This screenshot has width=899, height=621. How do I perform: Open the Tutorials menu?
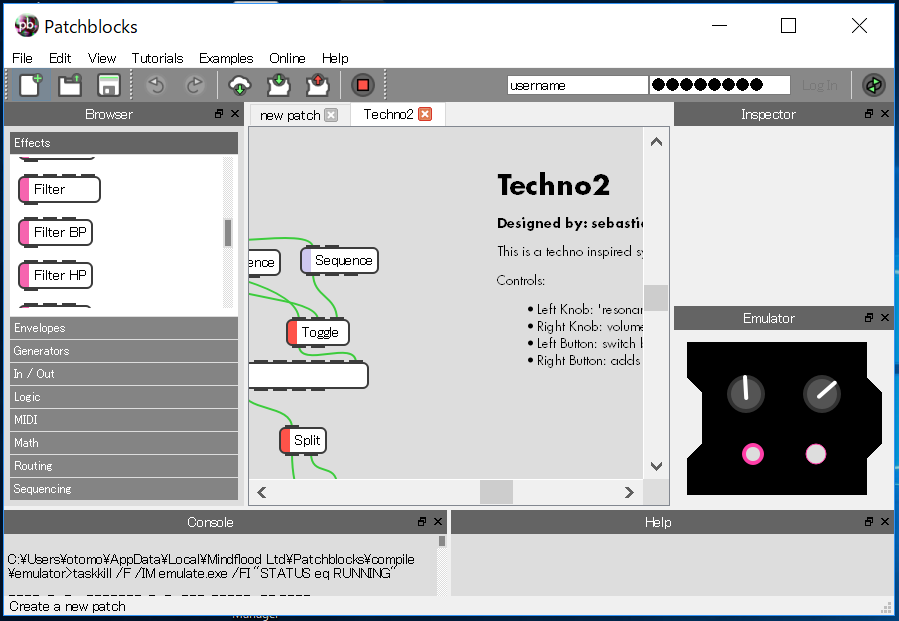[x=157, y=58]
